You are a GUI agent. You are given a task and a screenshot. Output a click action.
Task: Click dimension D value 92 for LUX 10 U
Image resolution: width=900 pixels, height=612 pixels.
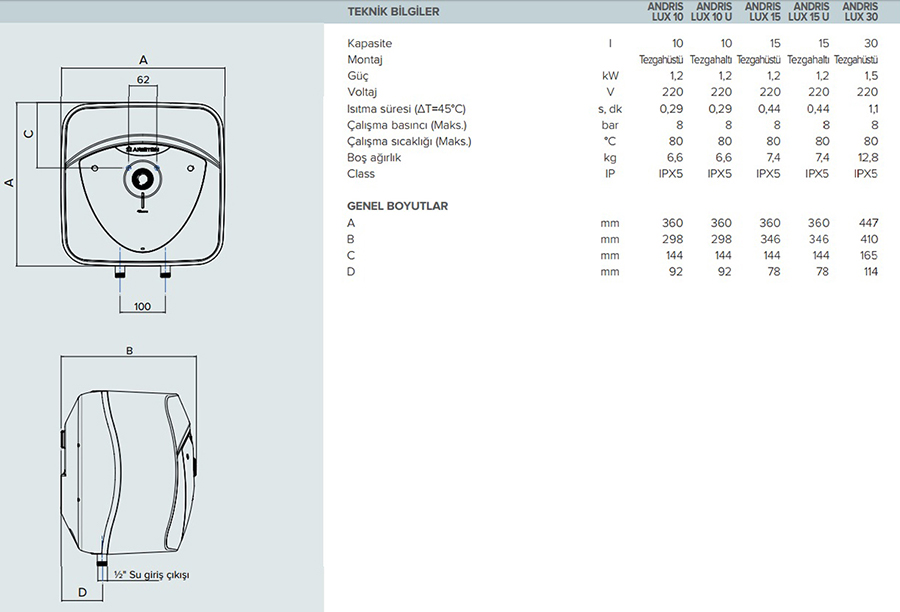pos(725,272)
